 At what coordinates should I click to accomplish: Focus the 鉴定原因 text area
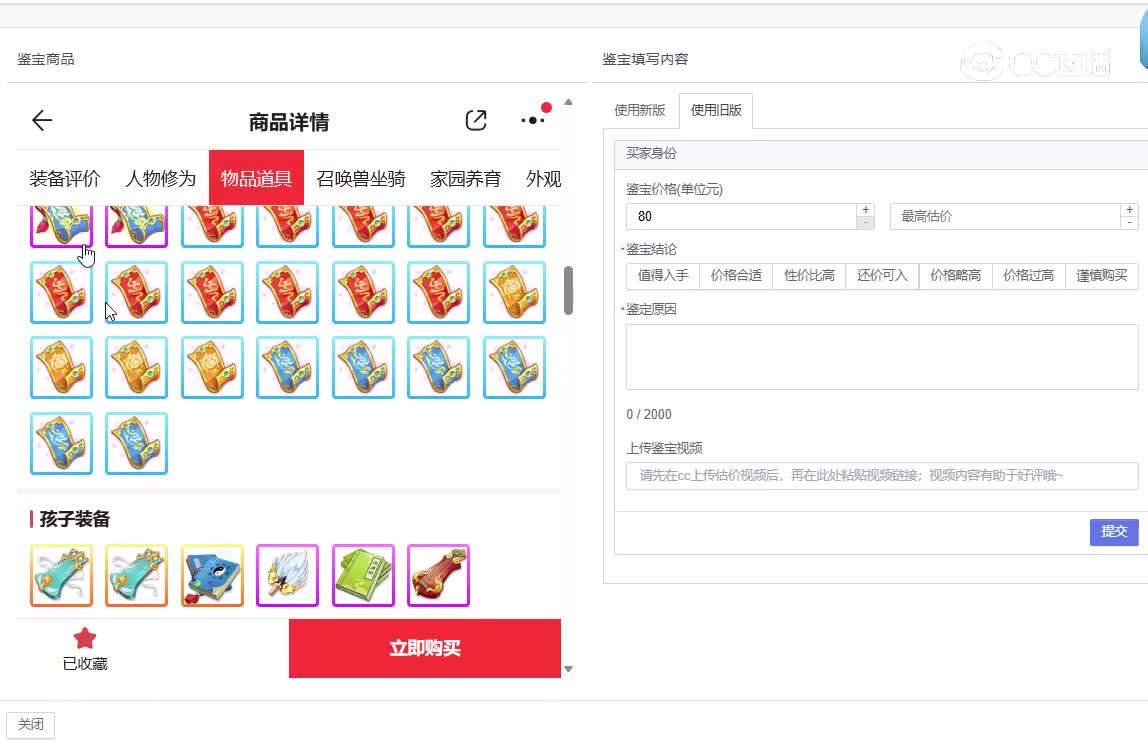pyautogui.click(x=882, y=357)
